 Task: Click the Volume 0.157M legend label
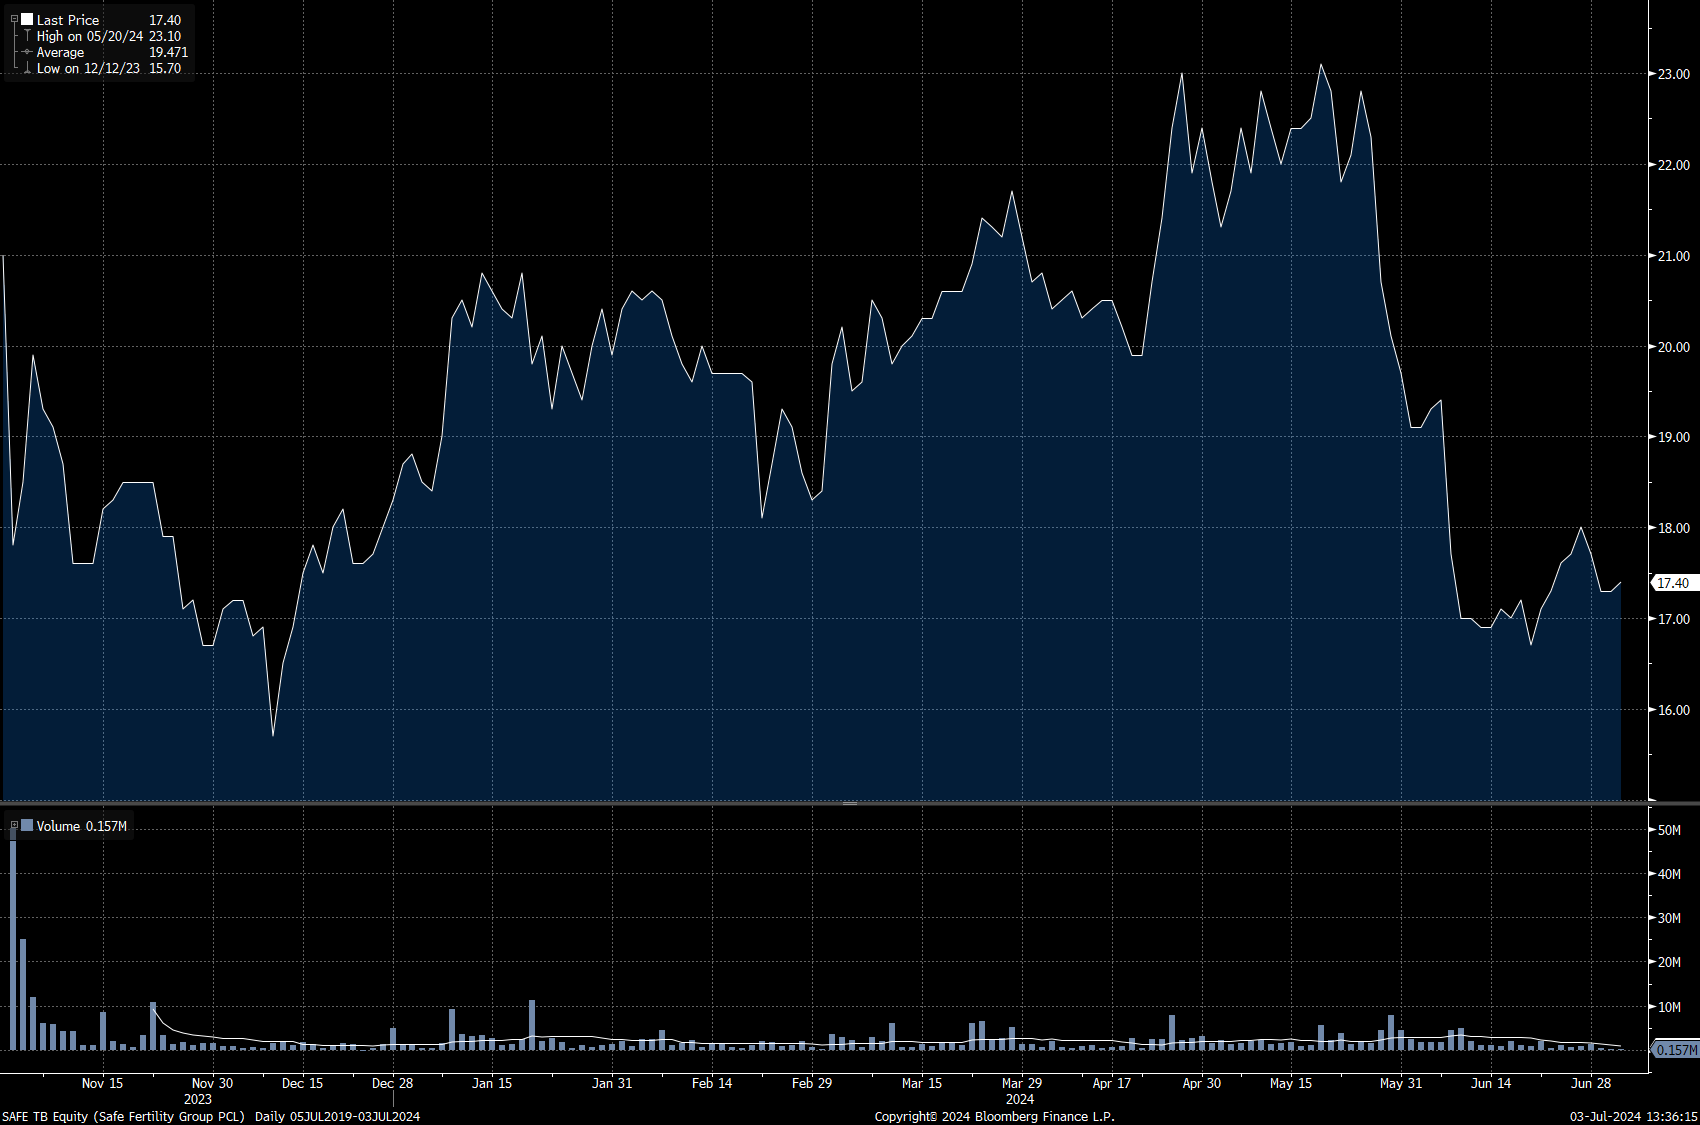pos(81,826)
